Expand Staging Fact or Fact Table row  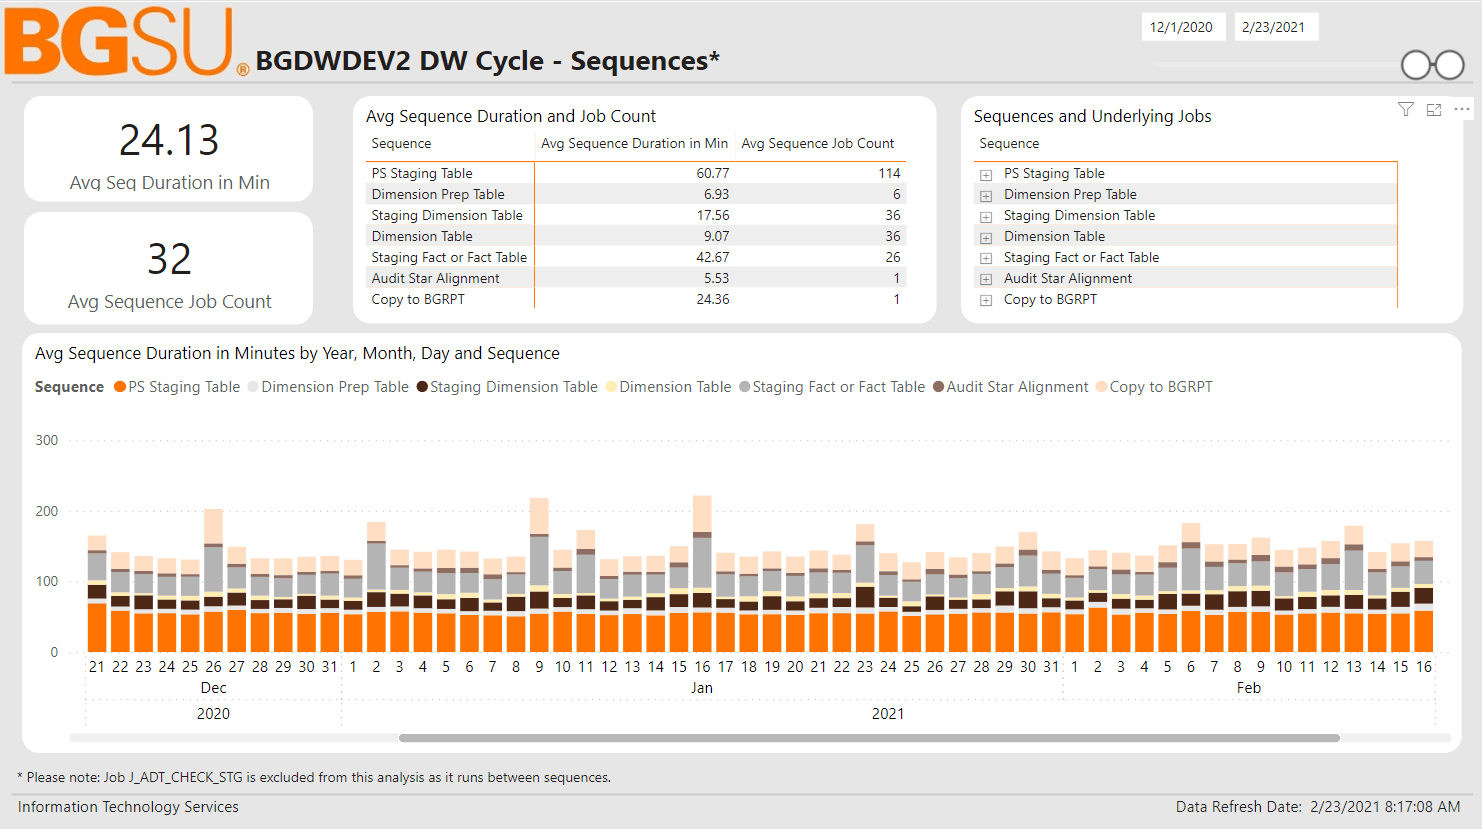coord(986,259)
